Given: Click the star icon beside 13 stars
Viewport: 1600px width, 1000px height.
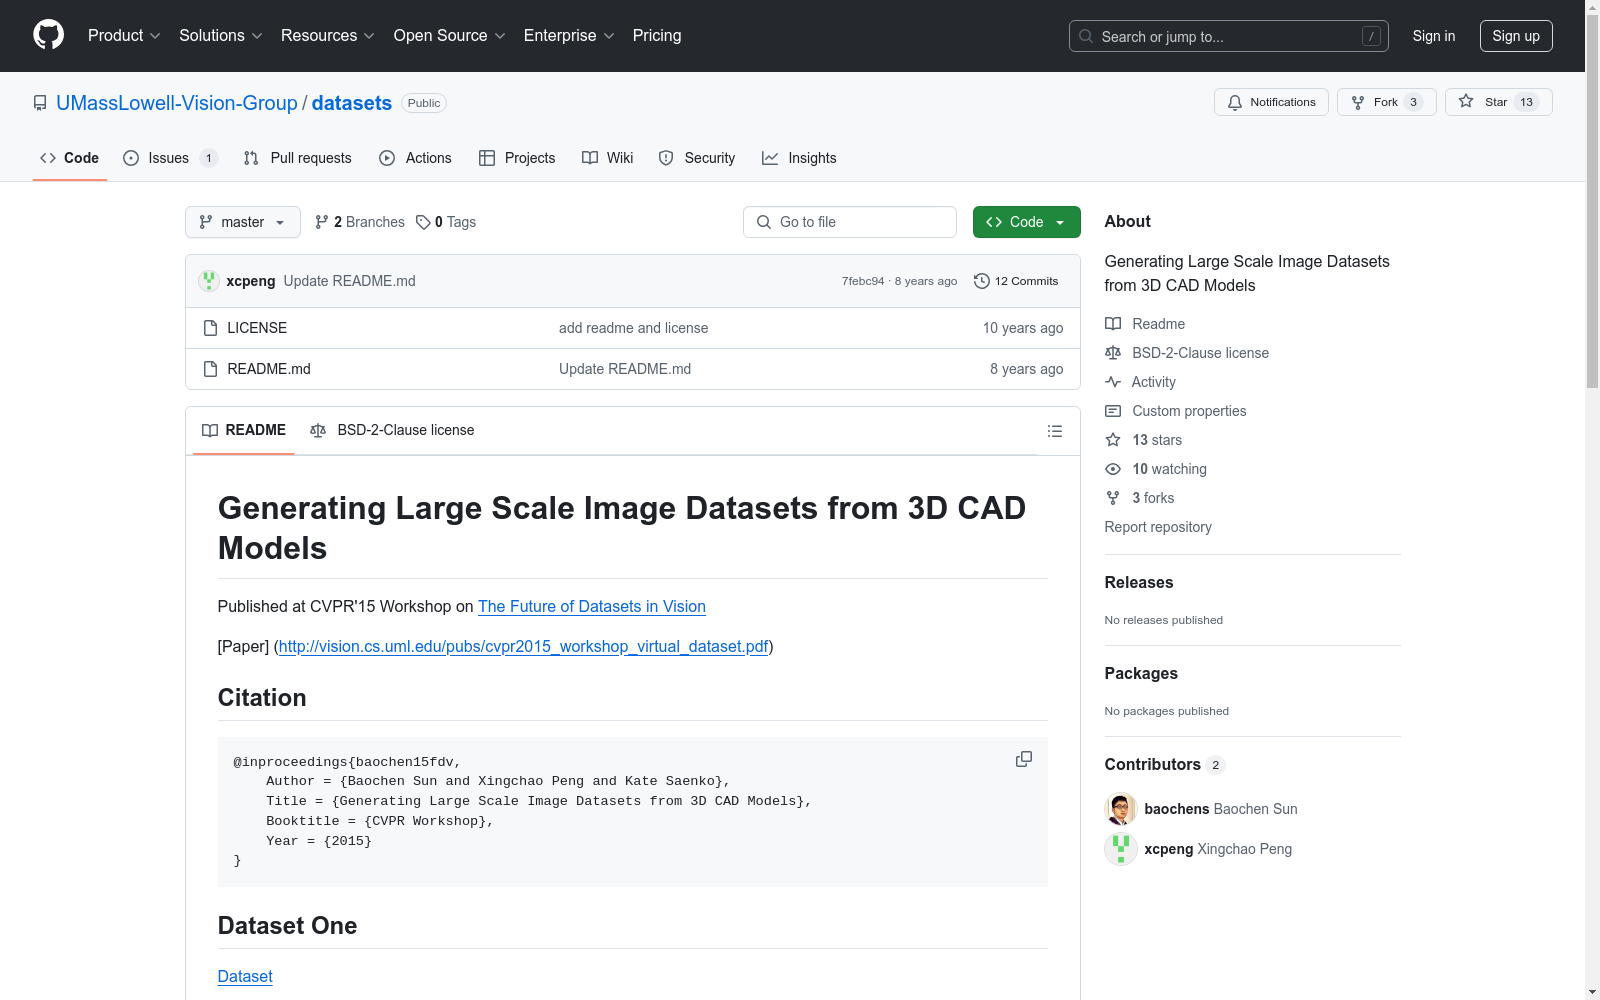Looking at the screenshot, I should [1113, 440].
